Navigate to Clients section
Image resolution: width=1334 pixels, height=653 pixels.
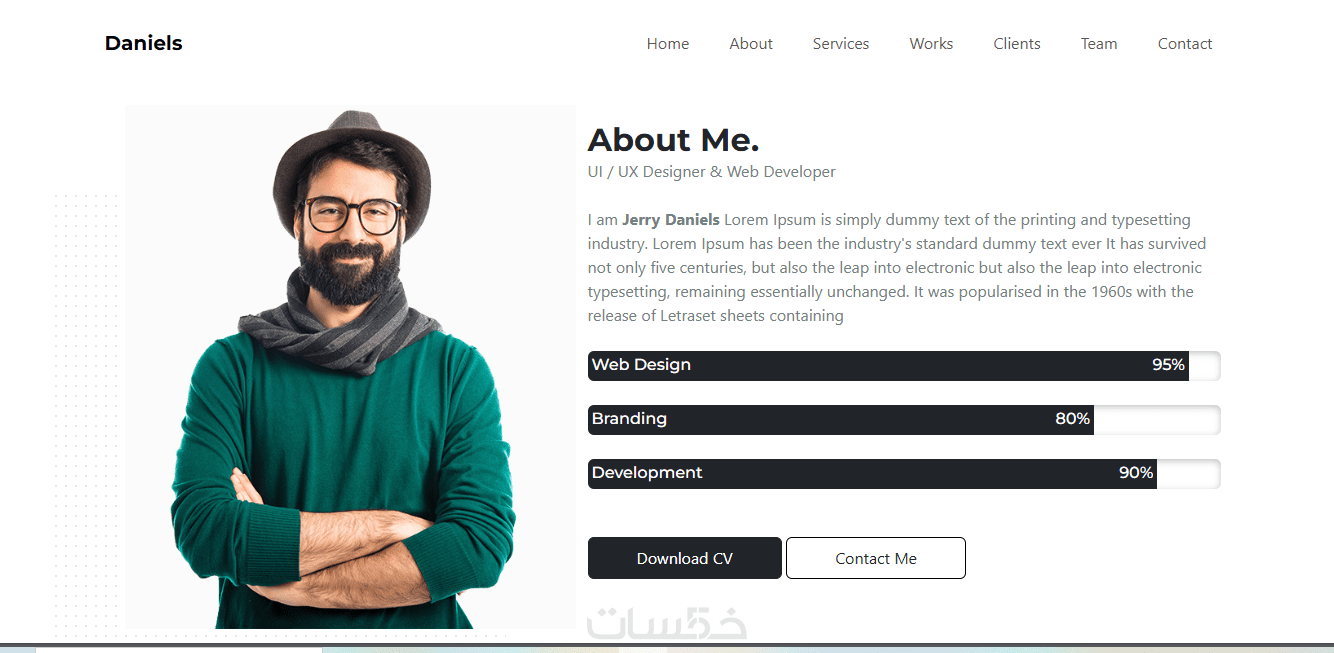pyautogui.click(x=1017, y=44)
